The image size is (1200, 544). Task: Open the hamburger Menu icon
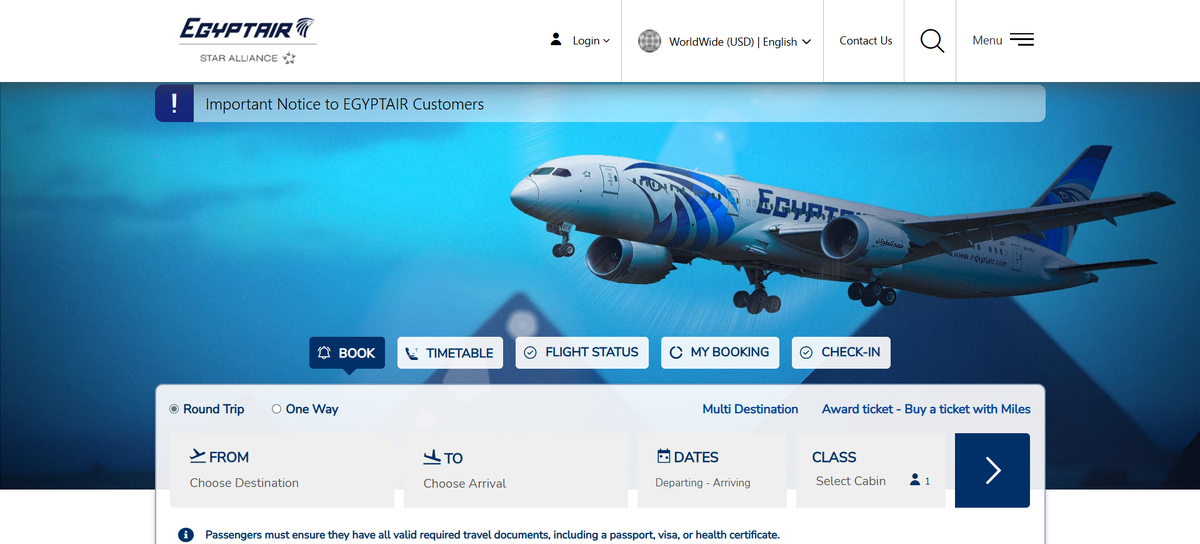(x=1021, y=40)
